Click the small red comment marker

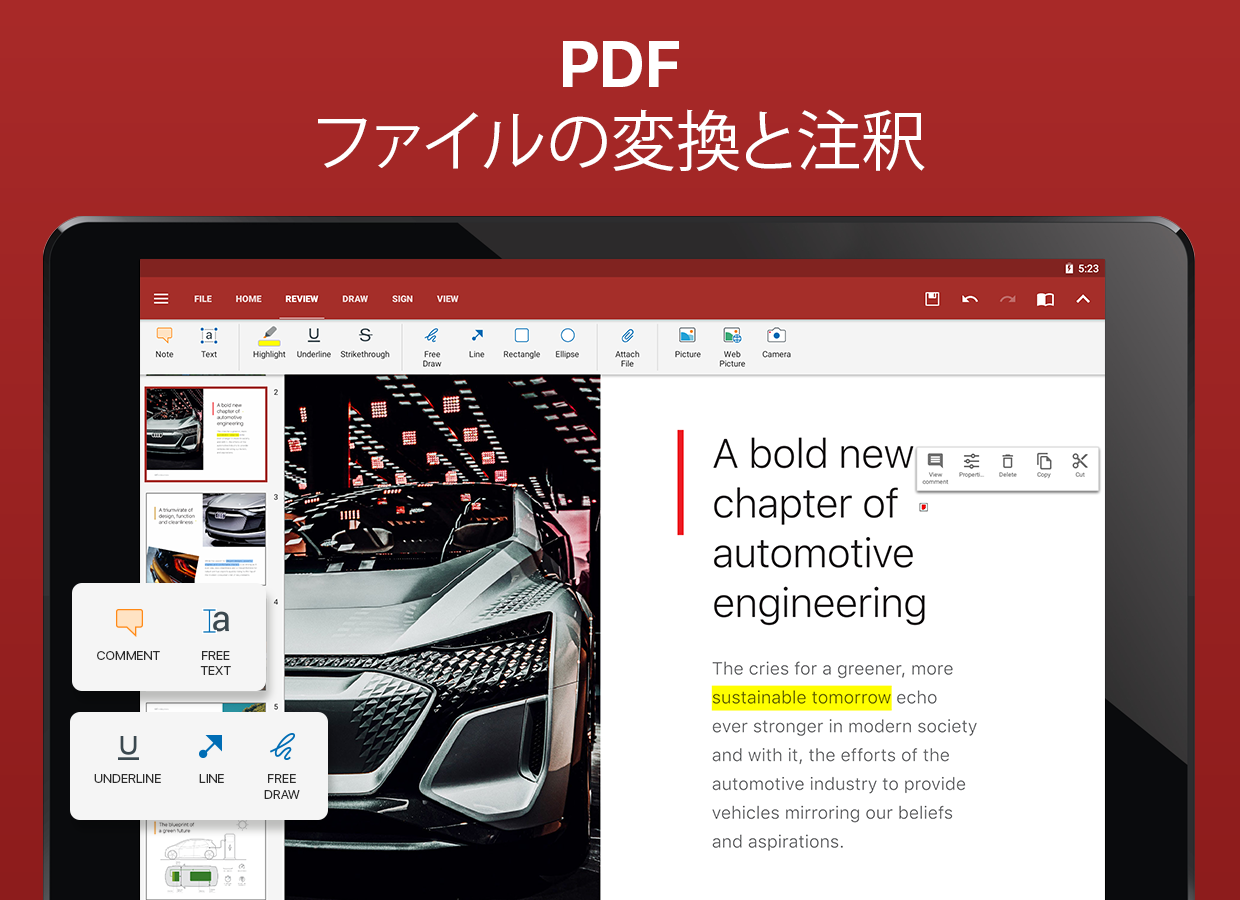pos(923,507)
